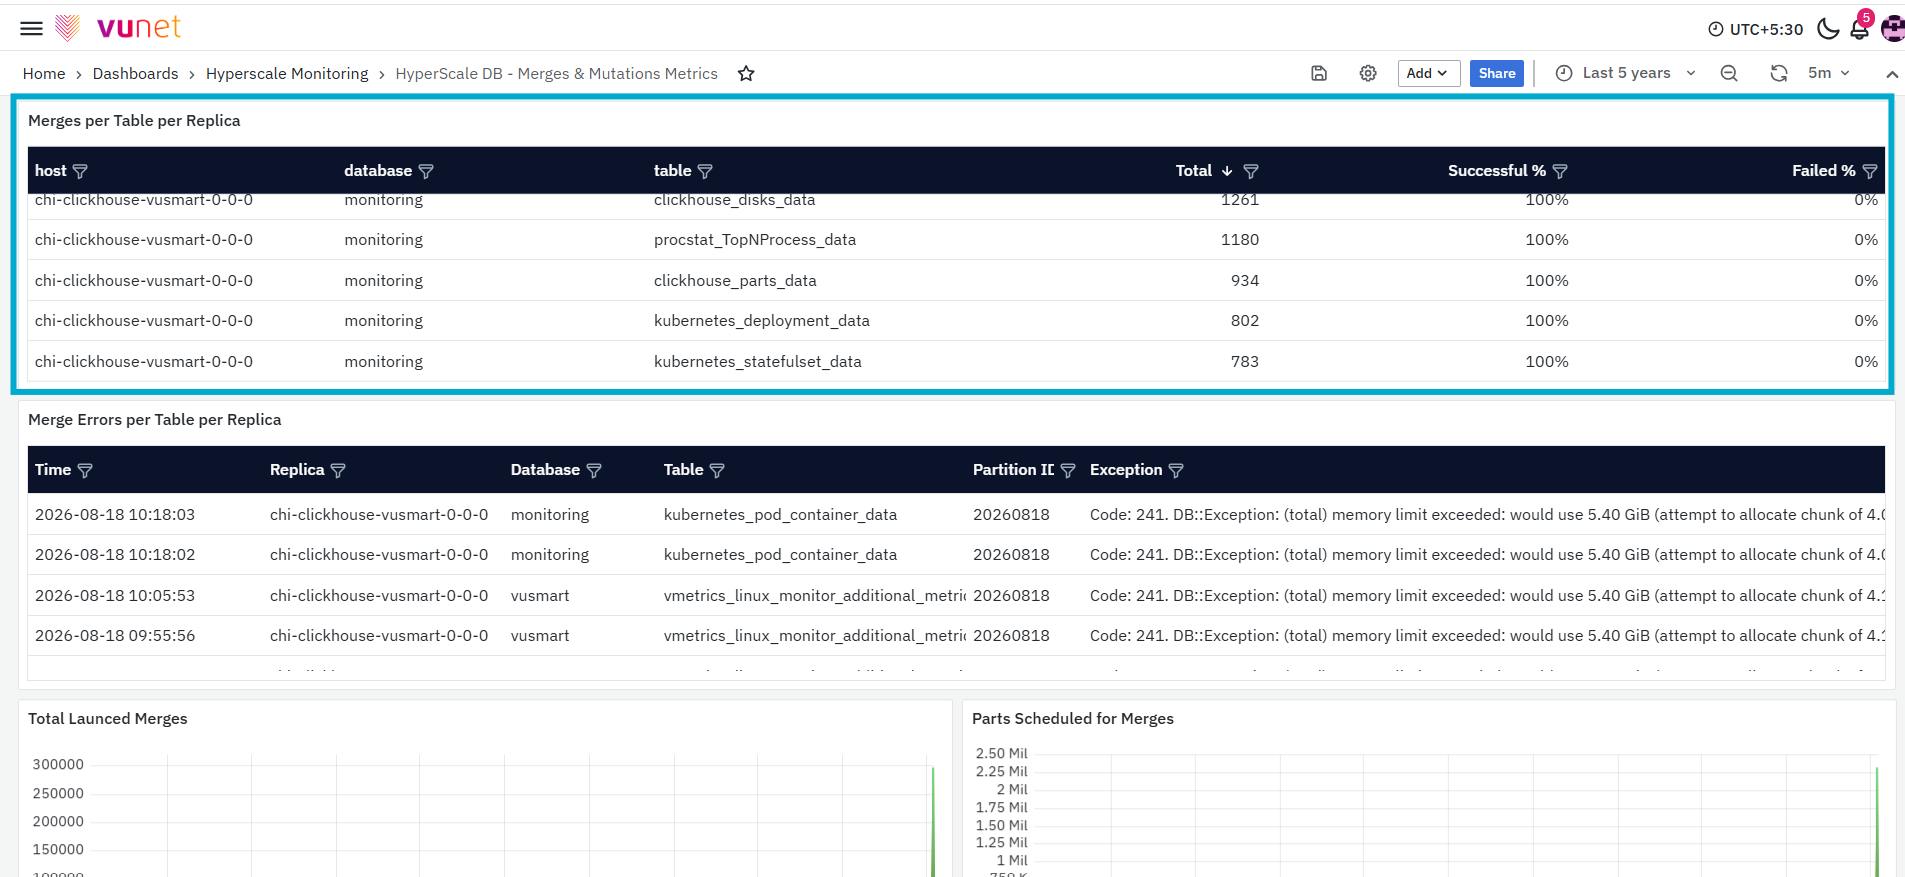The height and width of the screenshot is (877, 1905).
Task: Toggle dark mode moon icon
Action: click(1828, 29)
